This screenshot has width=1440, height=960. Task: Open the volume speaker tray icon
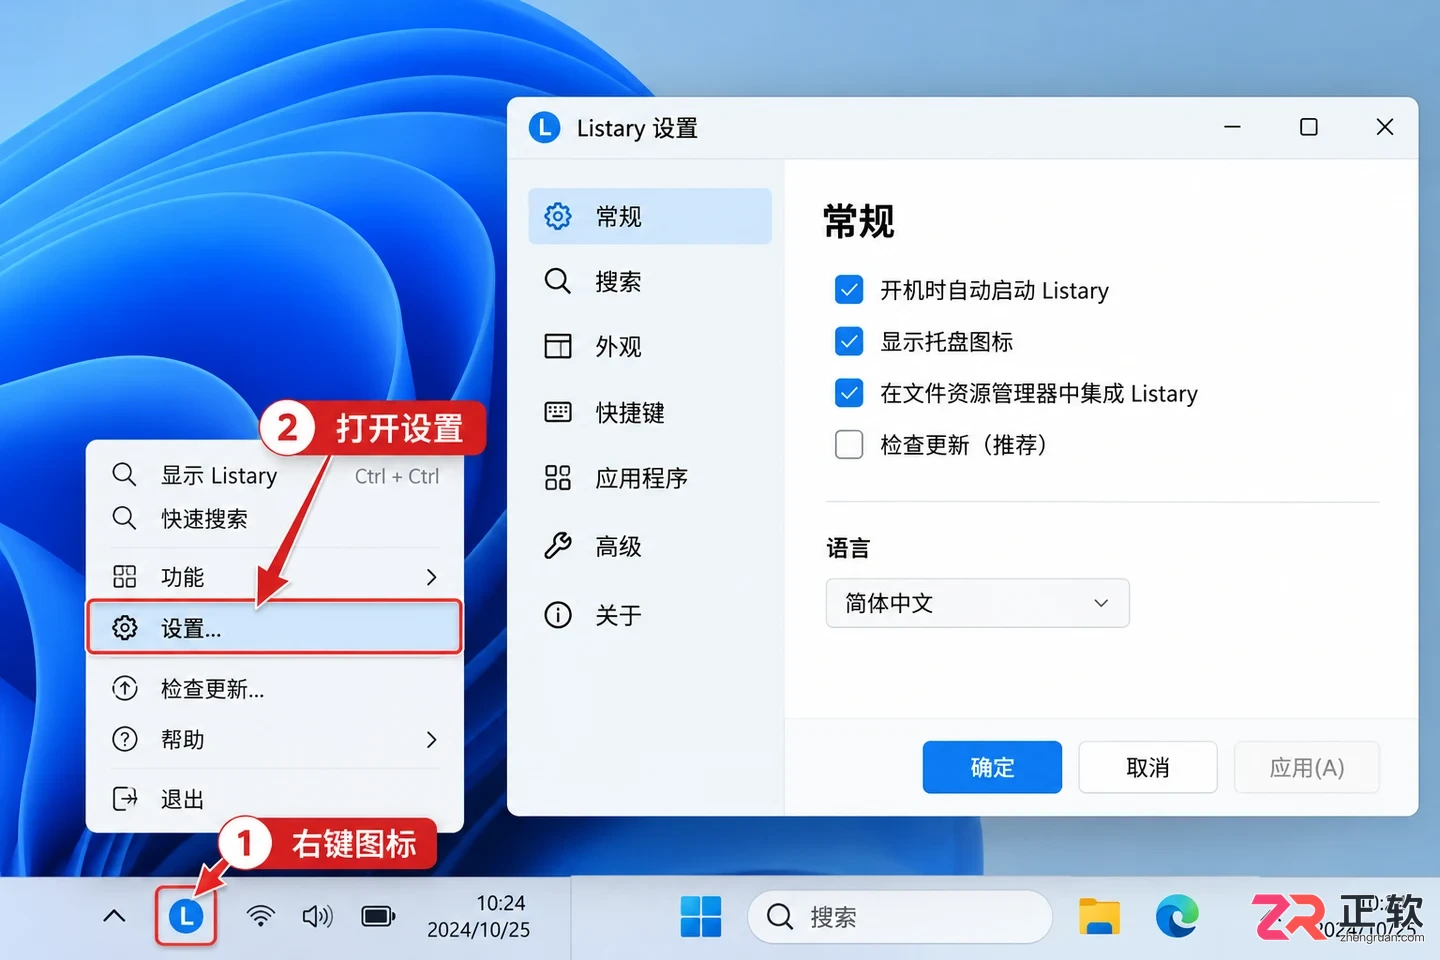click(317, 916)
